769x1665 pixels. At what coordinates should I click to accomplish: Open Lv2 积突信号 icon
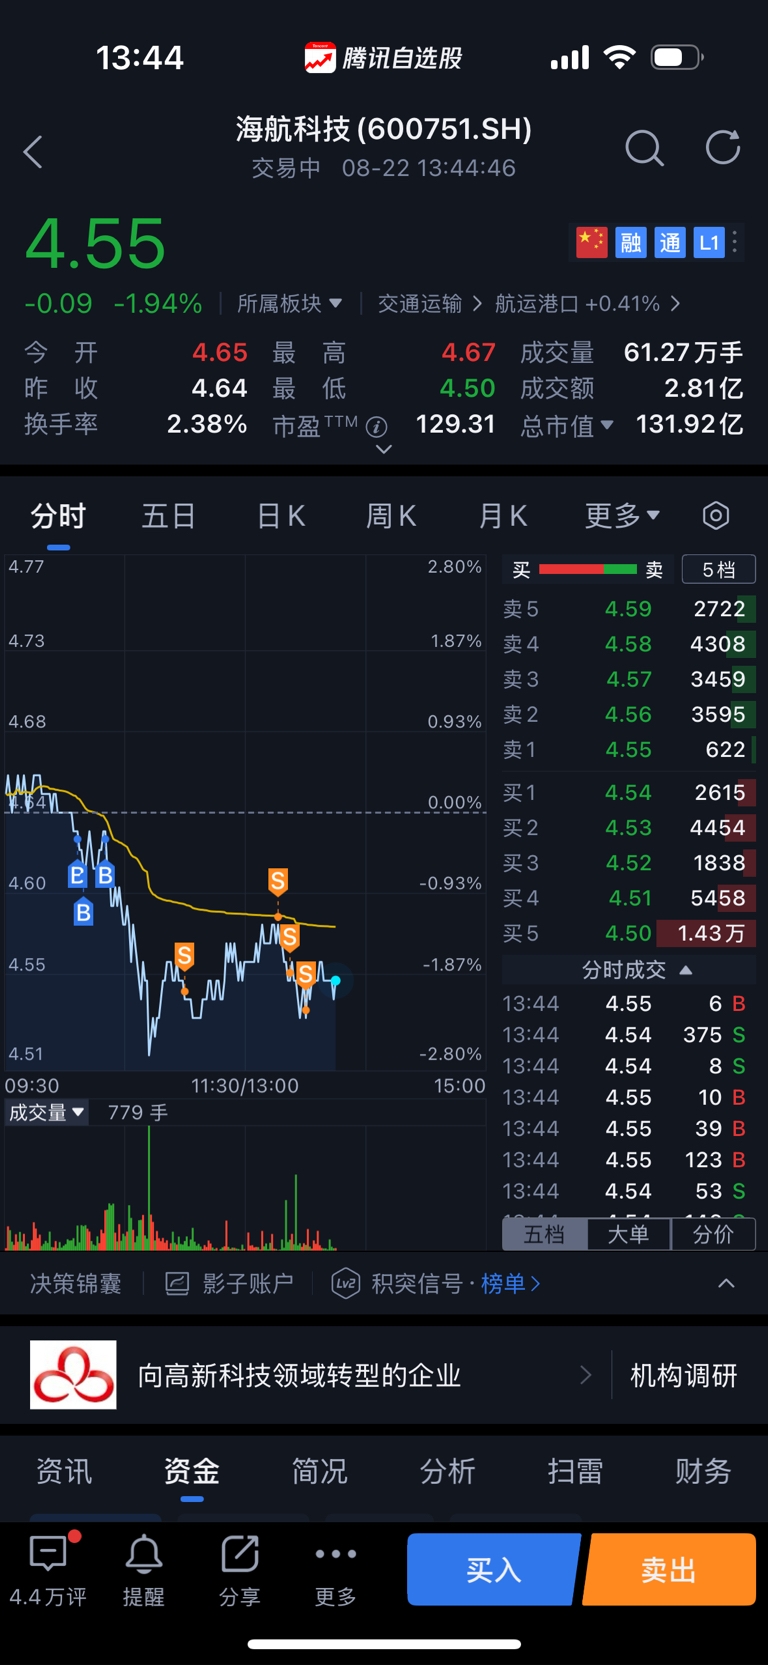click(346, 1284)
